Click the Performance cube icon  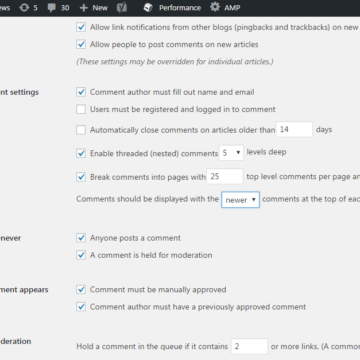click(x=148, y=8)
